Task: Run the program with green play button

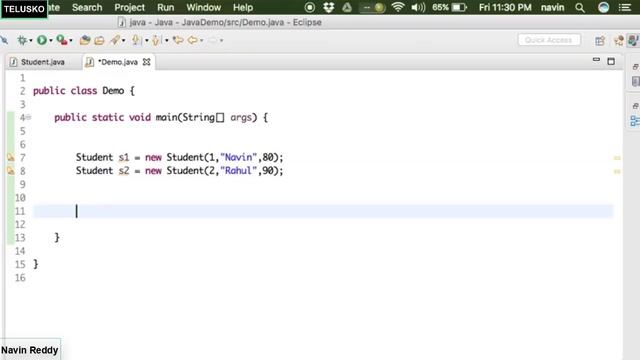Action: pos(42,40)
